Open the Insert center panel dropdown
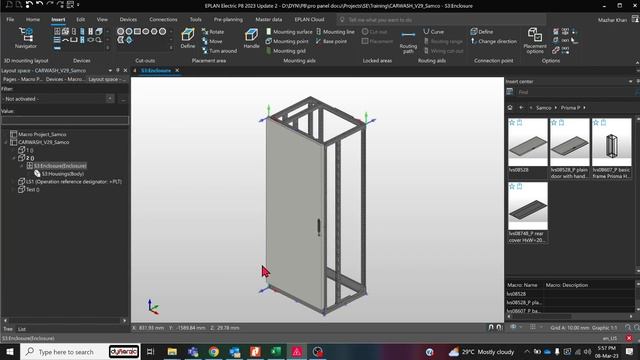640x360 pixels. pos(631,82)
